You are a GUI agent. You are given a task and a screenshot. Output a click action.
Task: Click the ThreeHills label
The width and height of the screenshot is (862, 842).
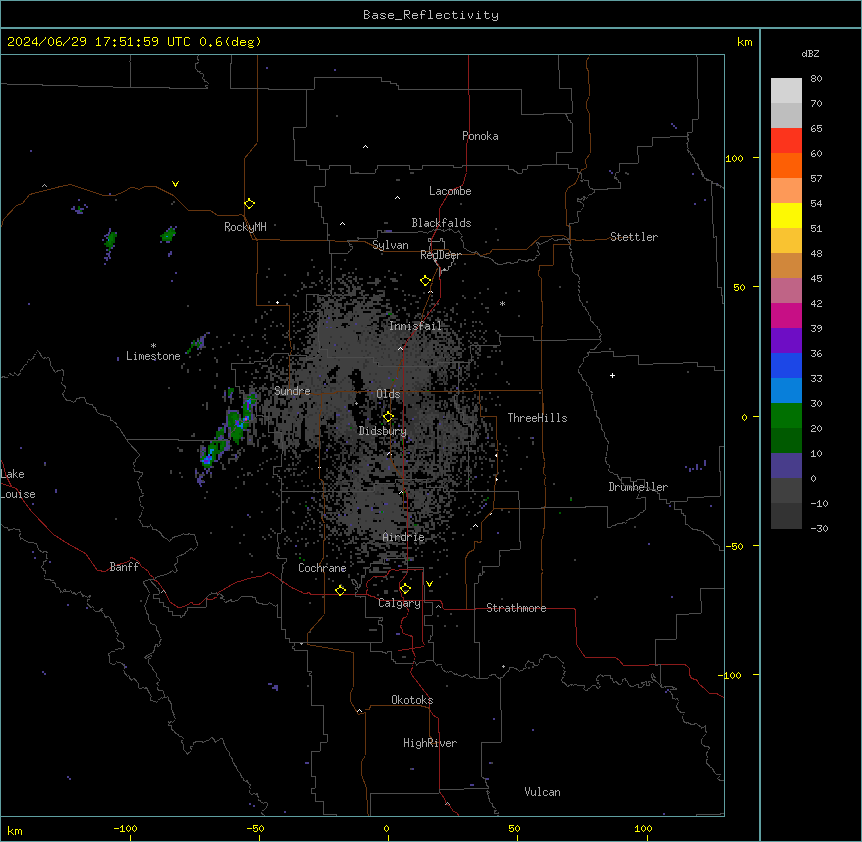tap(537, 418)
